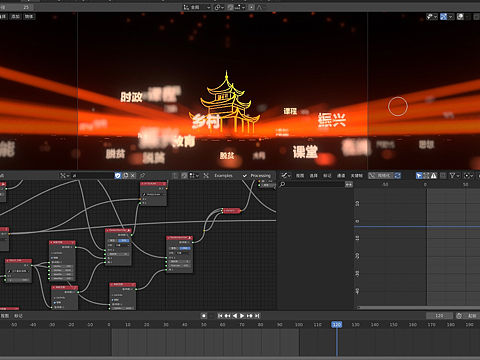Viewport: 480px width, 360px height.
Task: Open proportional falloff curve menu
Action: click(x=259, y=7)
